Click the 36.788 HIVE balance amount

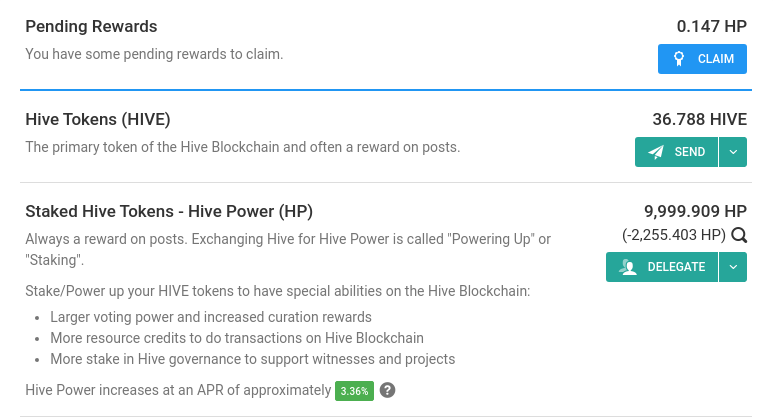[700, 119]
